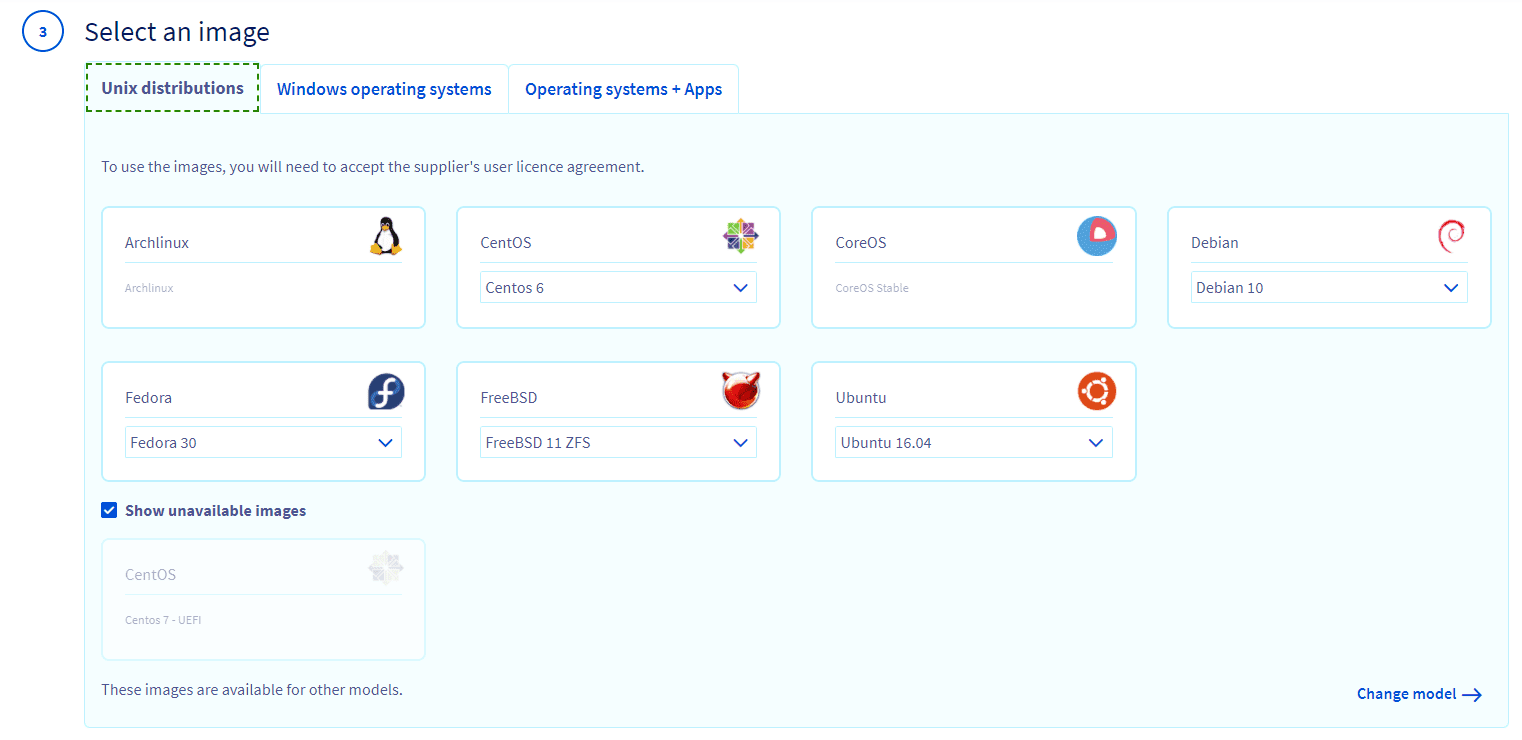Open the Ubuntu 16.04 version dropdown
Screen dimensions: 1522x740
pos(973,443)
